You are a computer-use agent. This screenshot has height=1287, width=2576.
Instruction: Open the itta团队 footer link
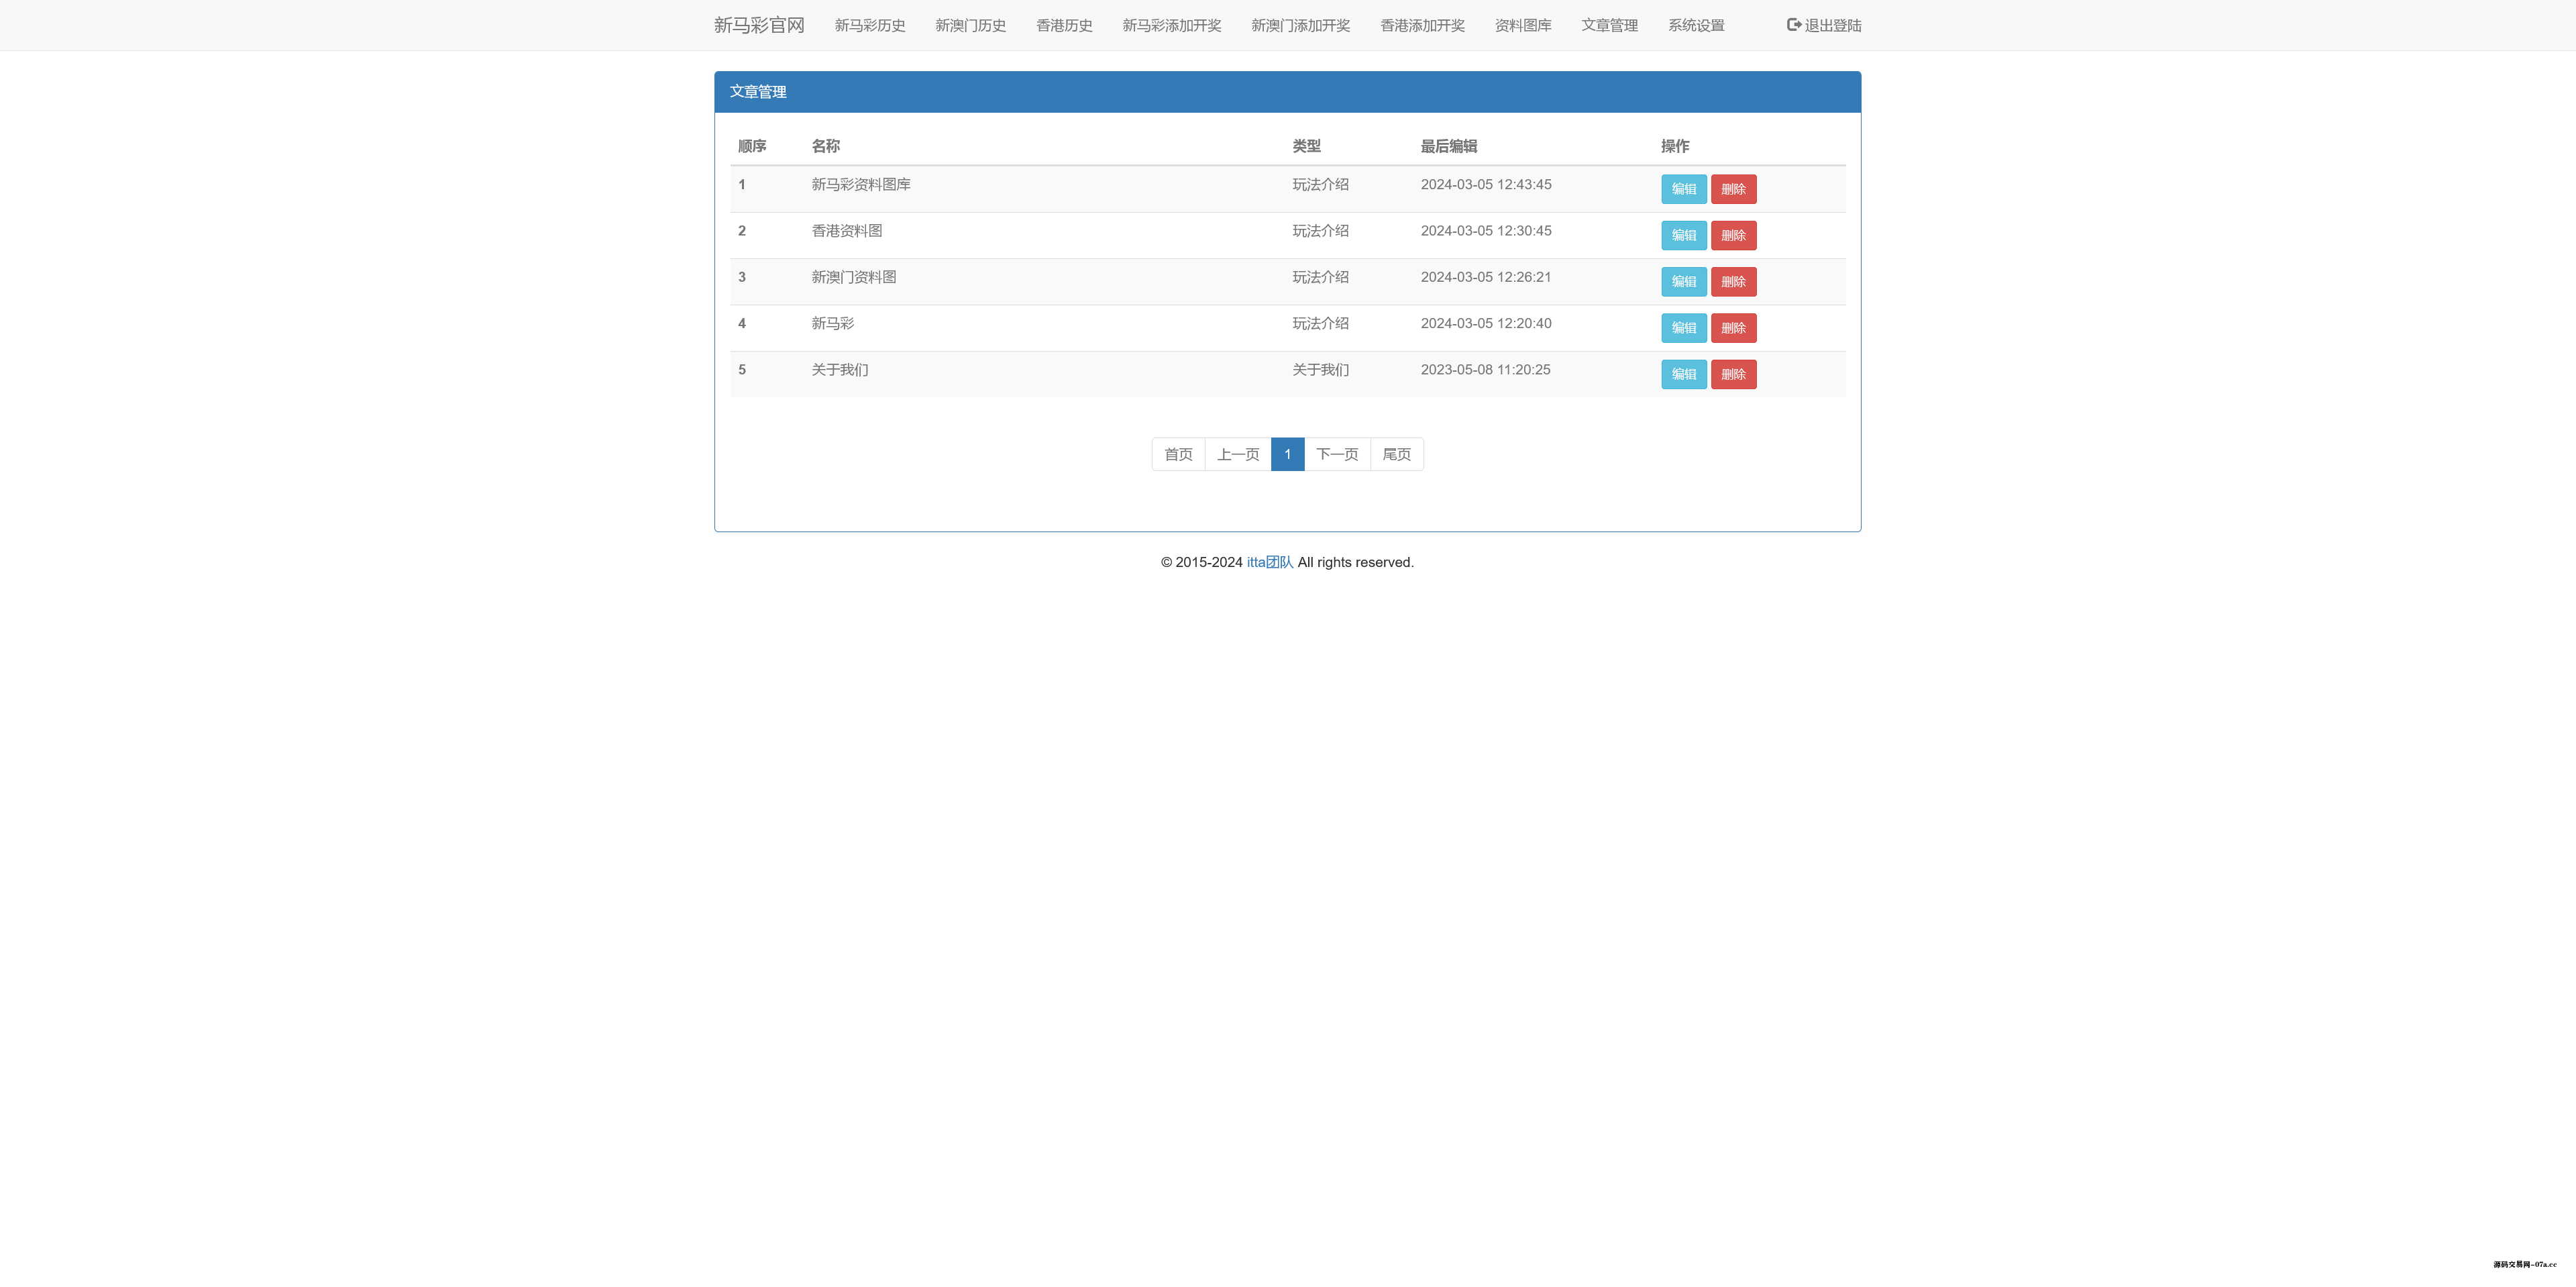click(x=1269, y=562)
